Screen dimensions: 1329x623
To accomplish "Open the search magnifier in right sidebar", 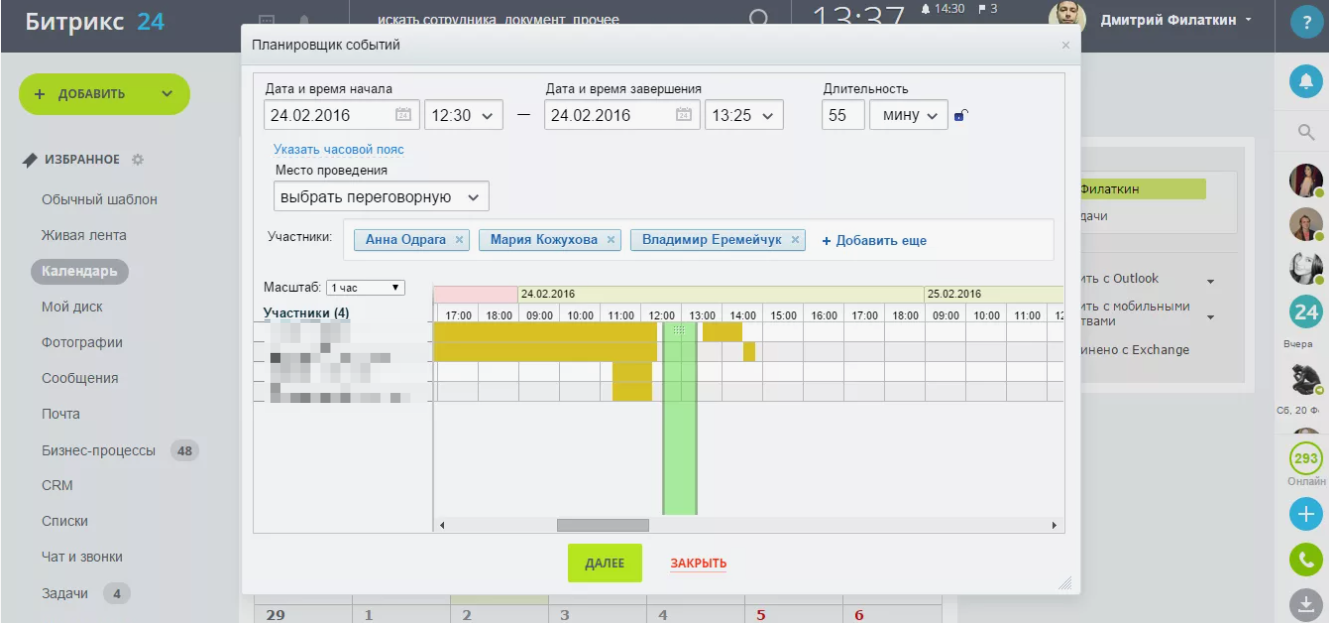I will click(x=1306, y=132).
